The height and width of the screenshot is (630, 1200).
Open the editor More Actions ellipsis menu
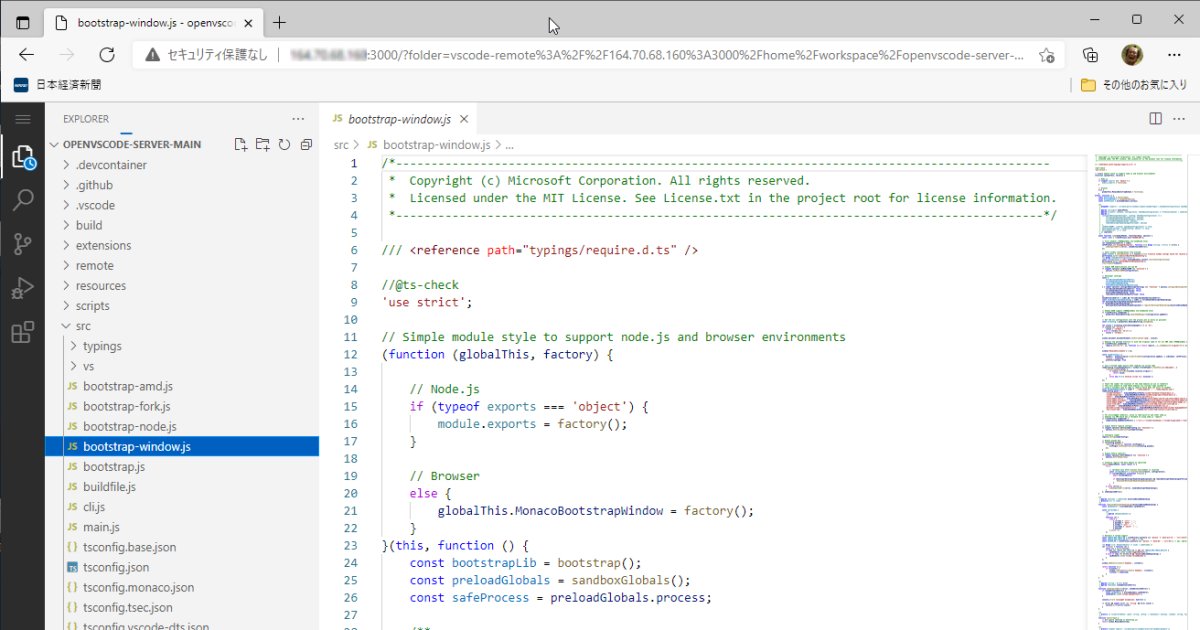coord(1179,118)
